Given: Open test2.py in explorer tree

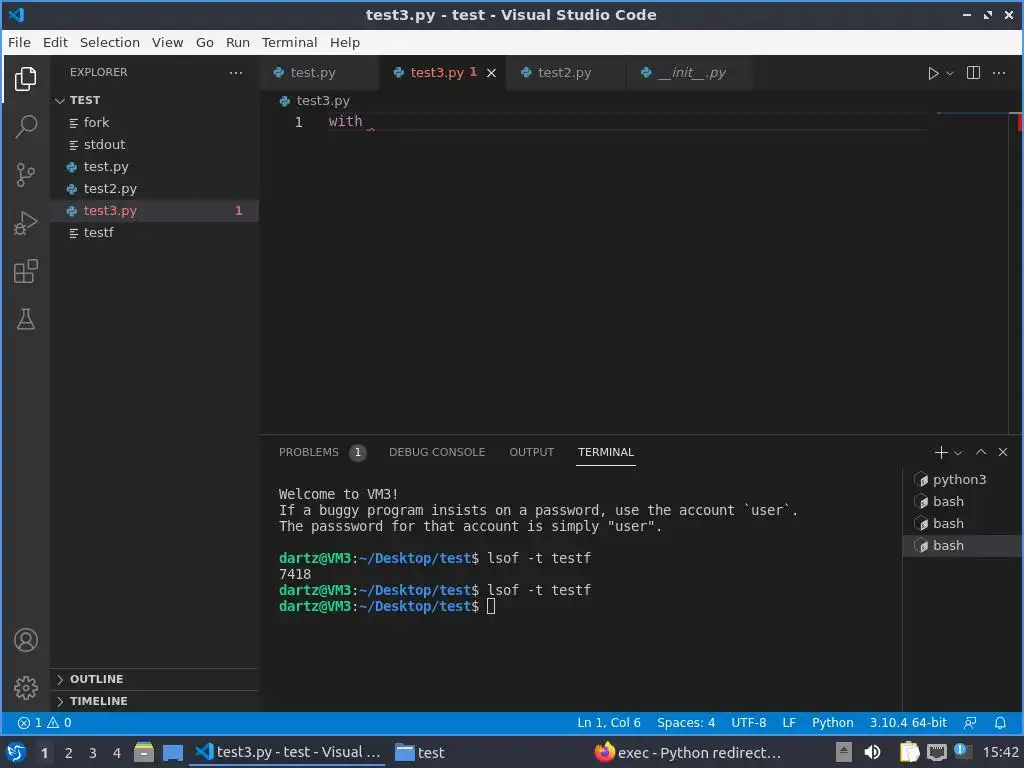Looking at the screenshot, I should click(155, 189).
